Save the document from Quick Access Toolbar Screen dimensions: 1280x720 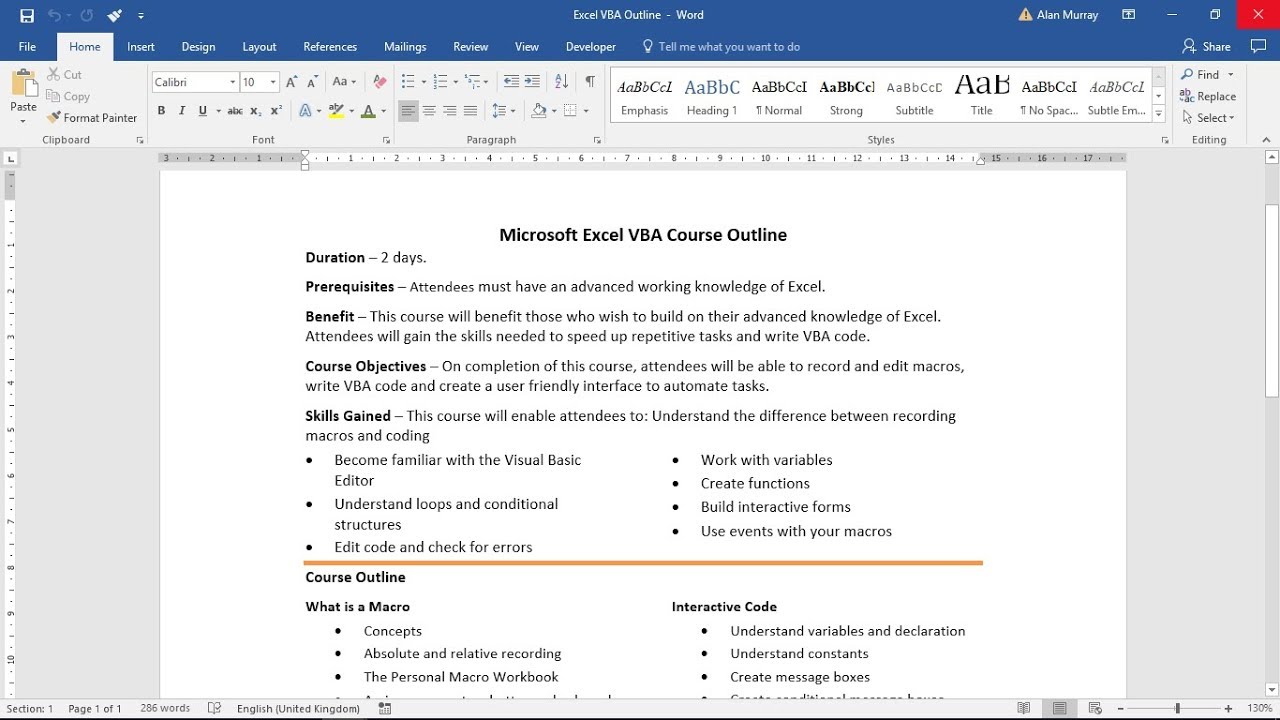click(27, 15)
